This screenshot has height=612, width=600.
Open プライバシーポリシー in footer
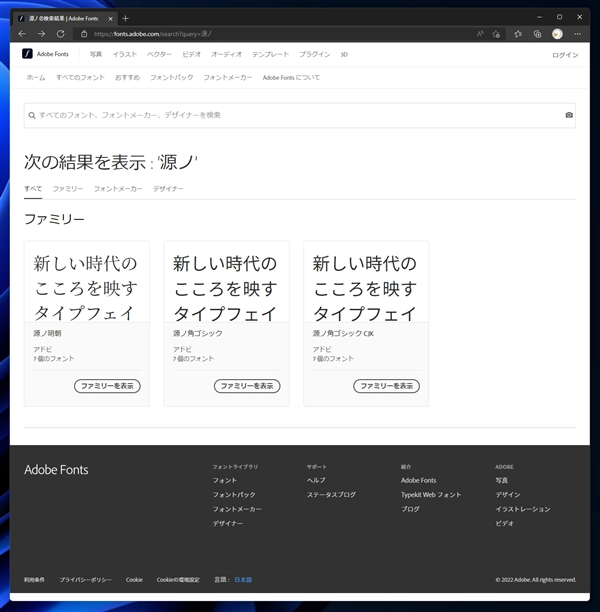pos(85,580)
